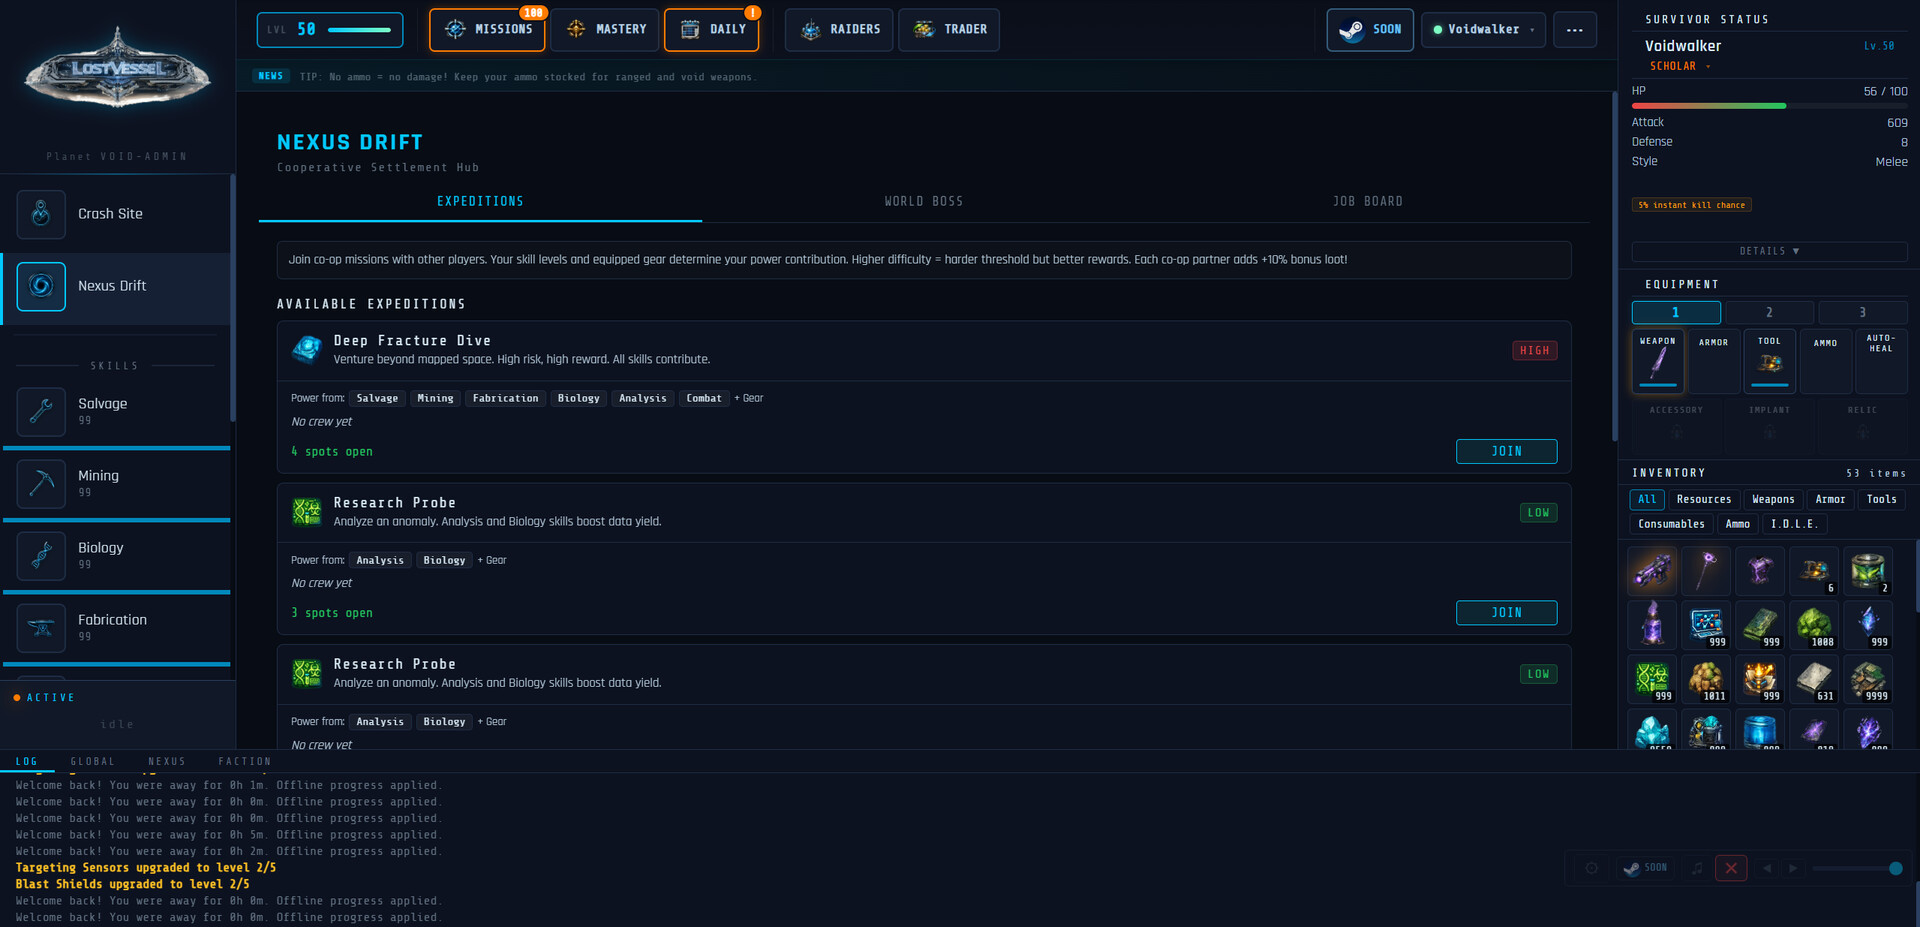Open the Global chat tab
The width and height of the screenshot is (1920, 927).
pos(92,762)
